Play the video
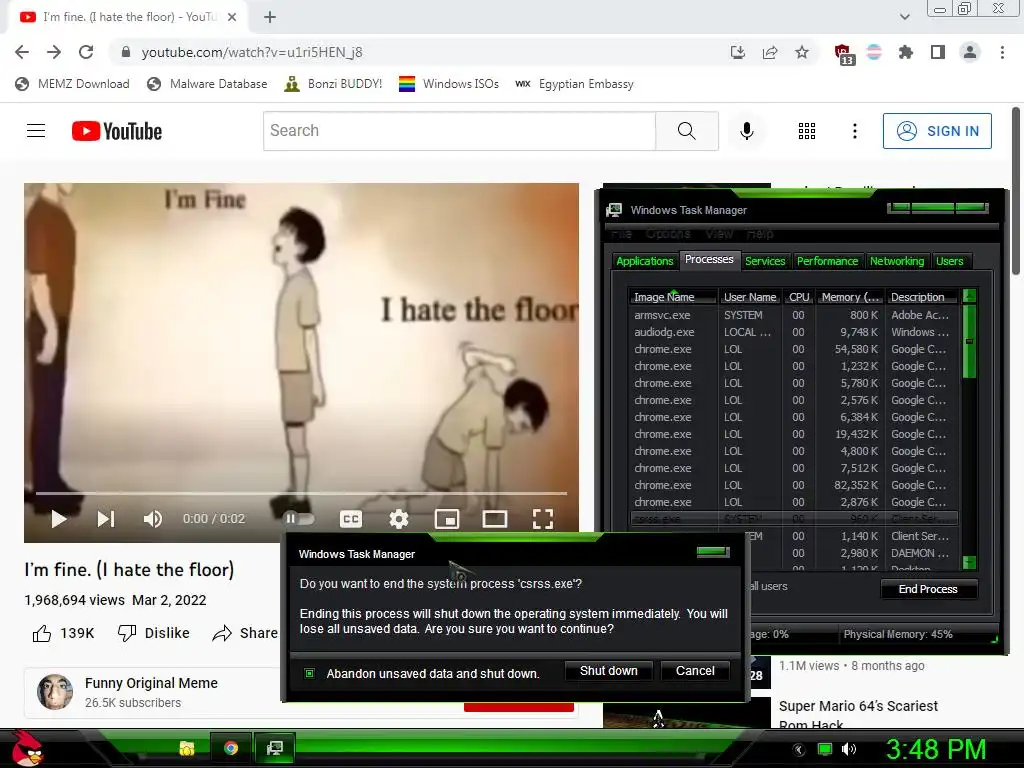 click(x=58, y=519)
